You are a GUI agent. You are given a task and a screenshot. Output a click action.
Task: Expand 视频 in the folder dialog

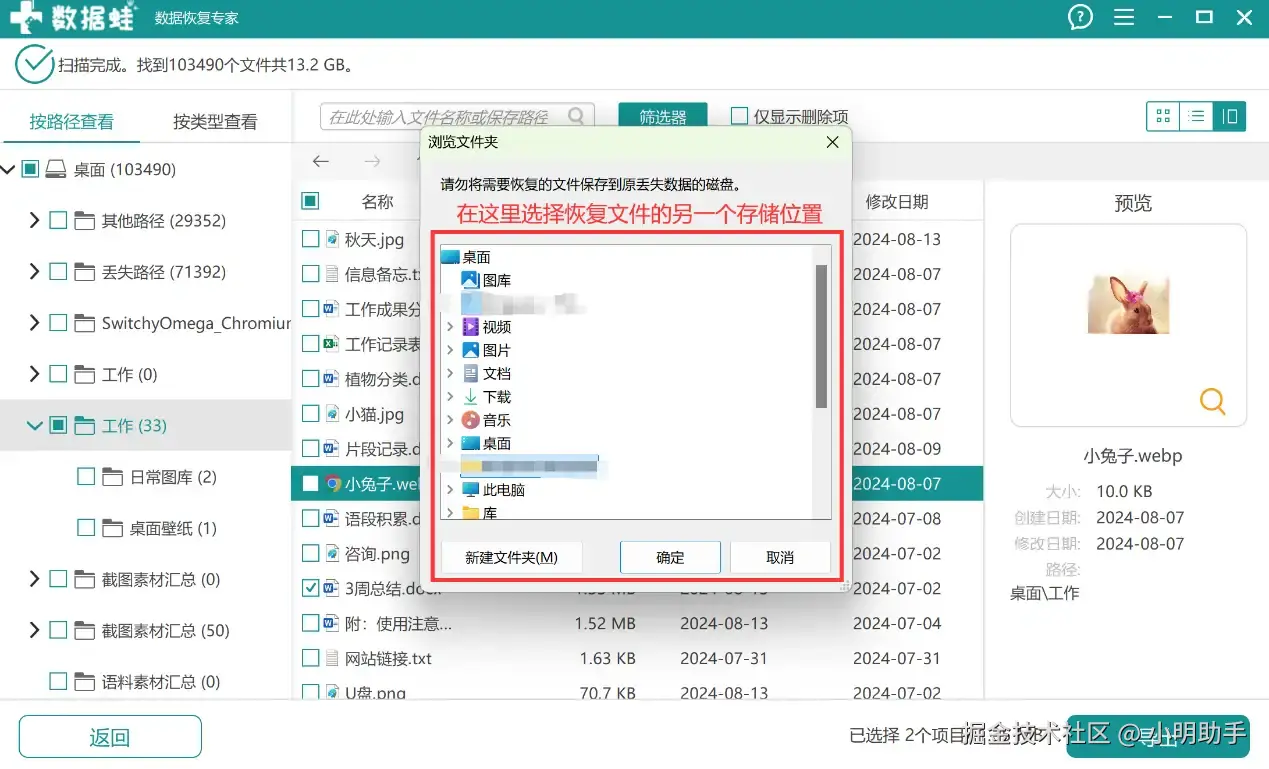coord(450,327)
